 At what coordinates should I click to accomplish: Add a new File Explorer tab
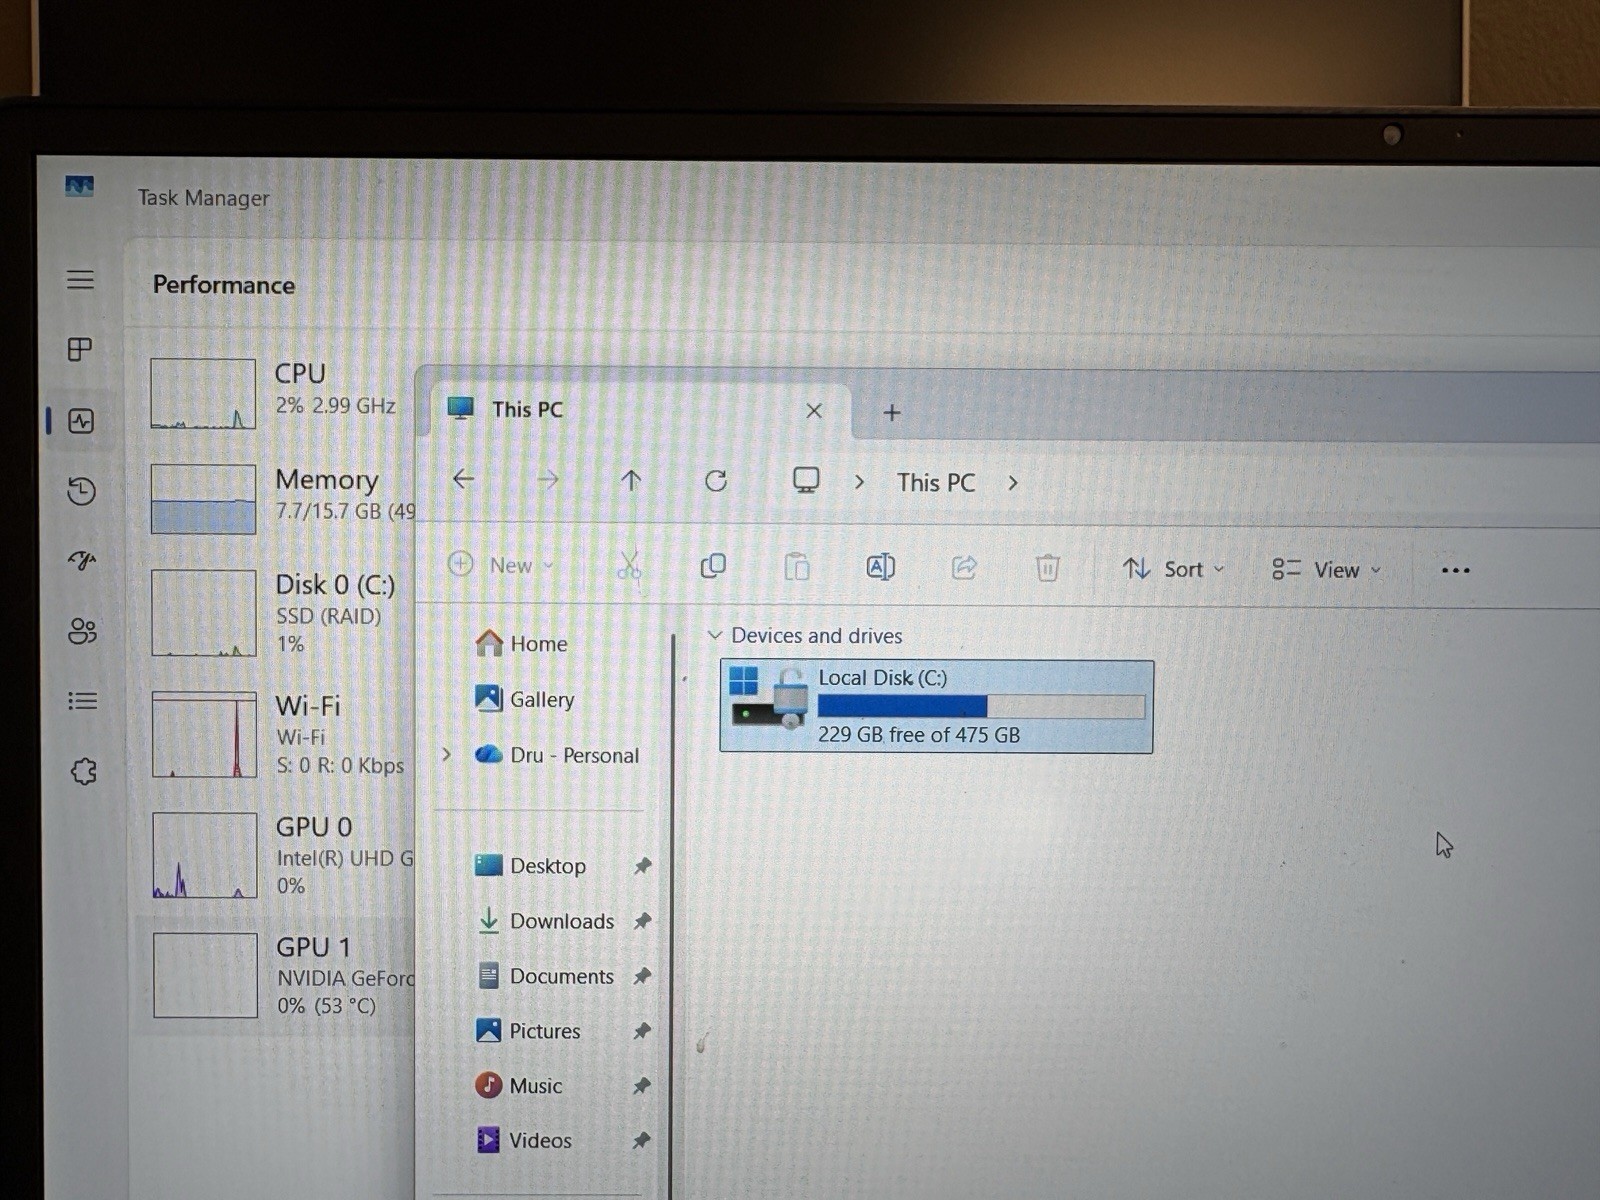click(892, 412)
